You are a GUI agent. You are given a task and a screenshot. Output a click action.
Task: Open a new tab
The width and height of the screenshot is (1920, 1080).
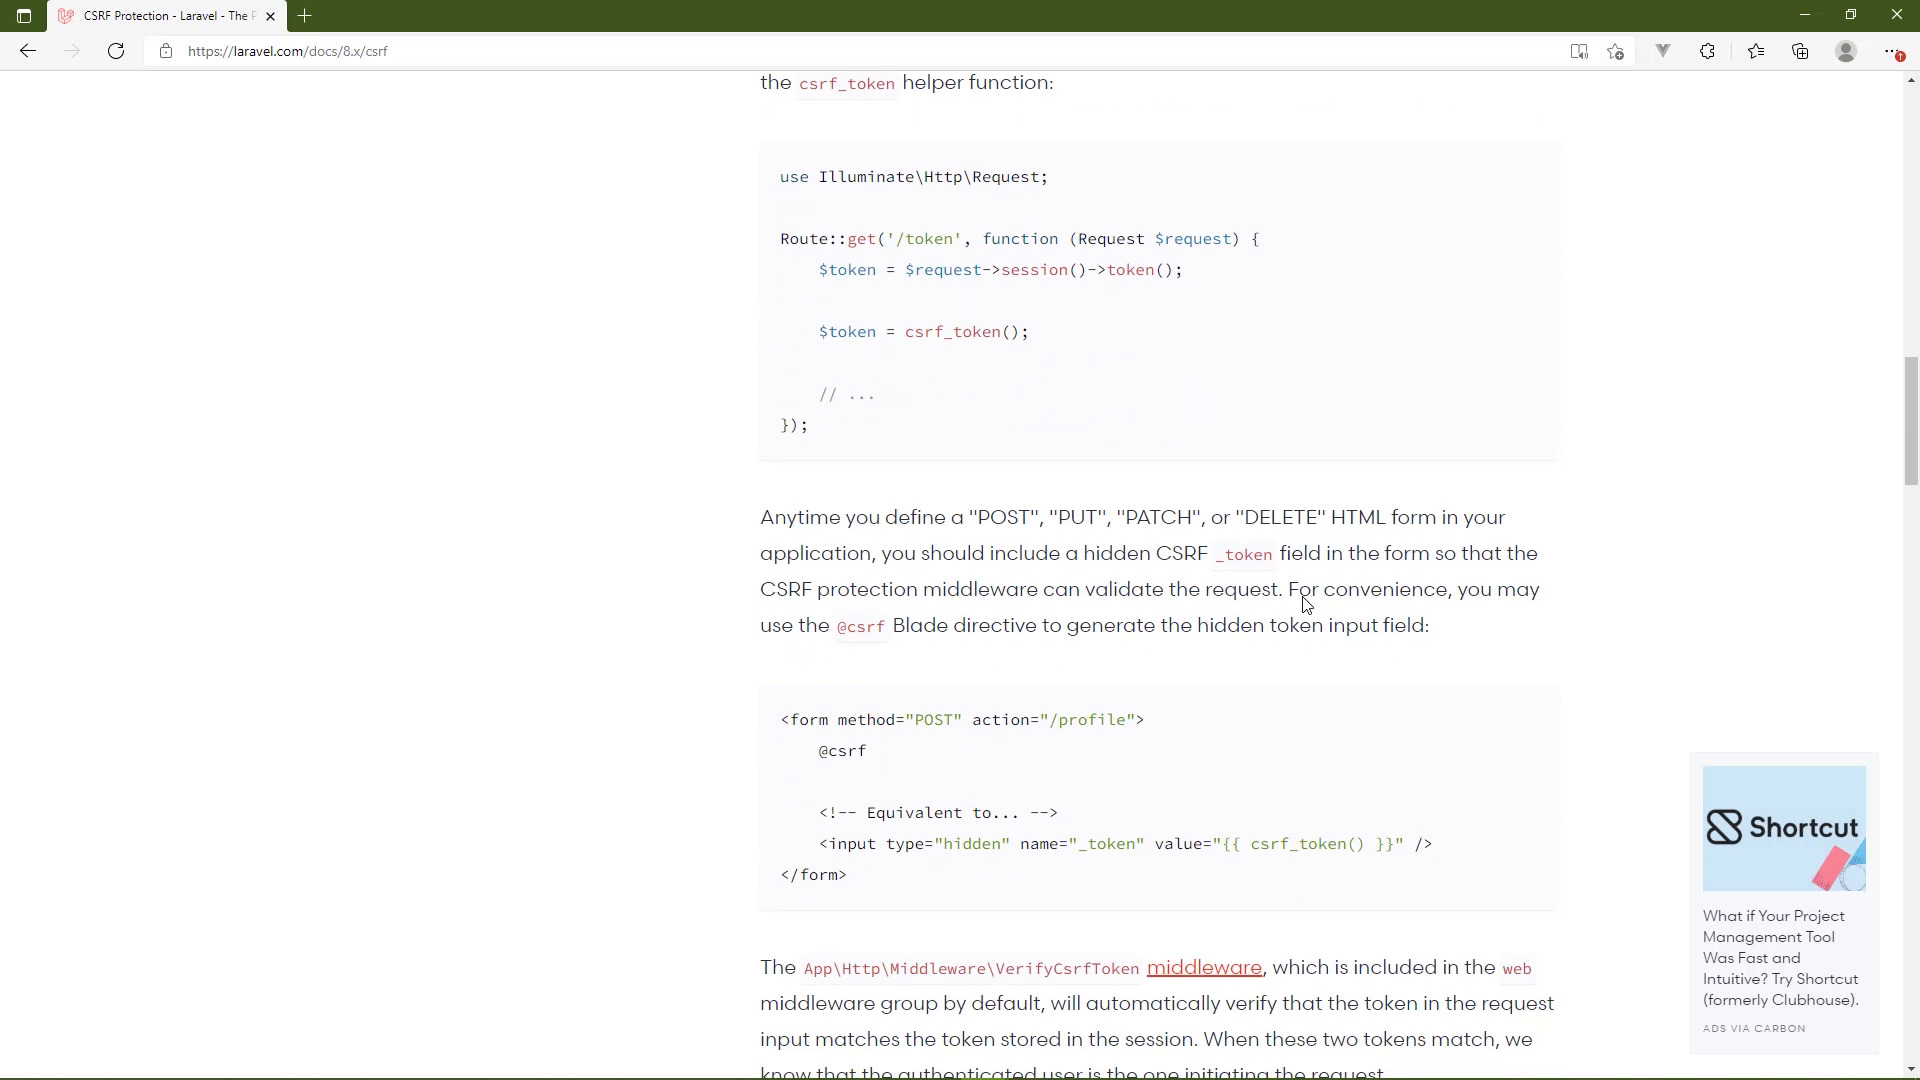pos(305,16)
